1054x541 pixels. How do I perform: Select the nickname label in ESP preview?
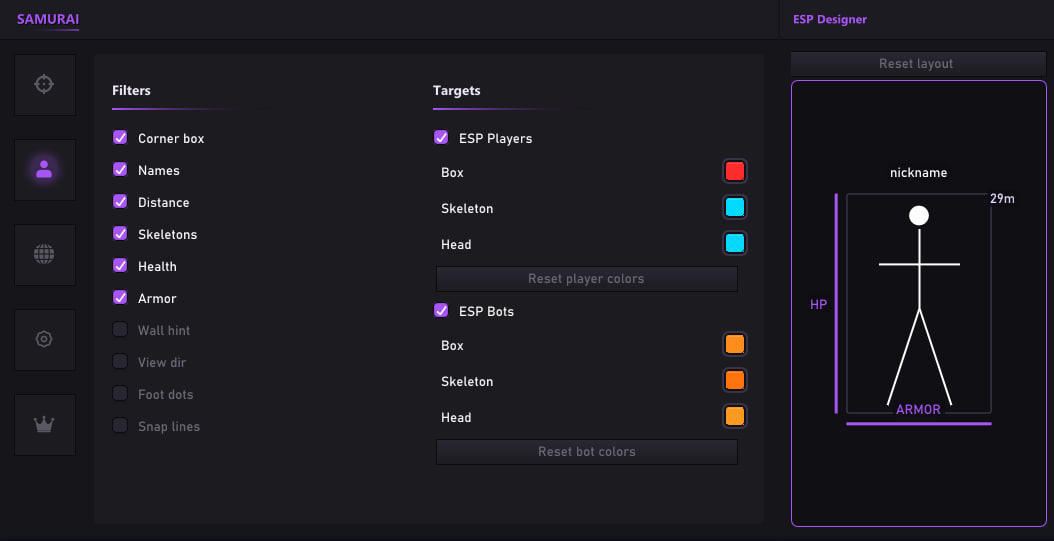[x=918, y=173]
